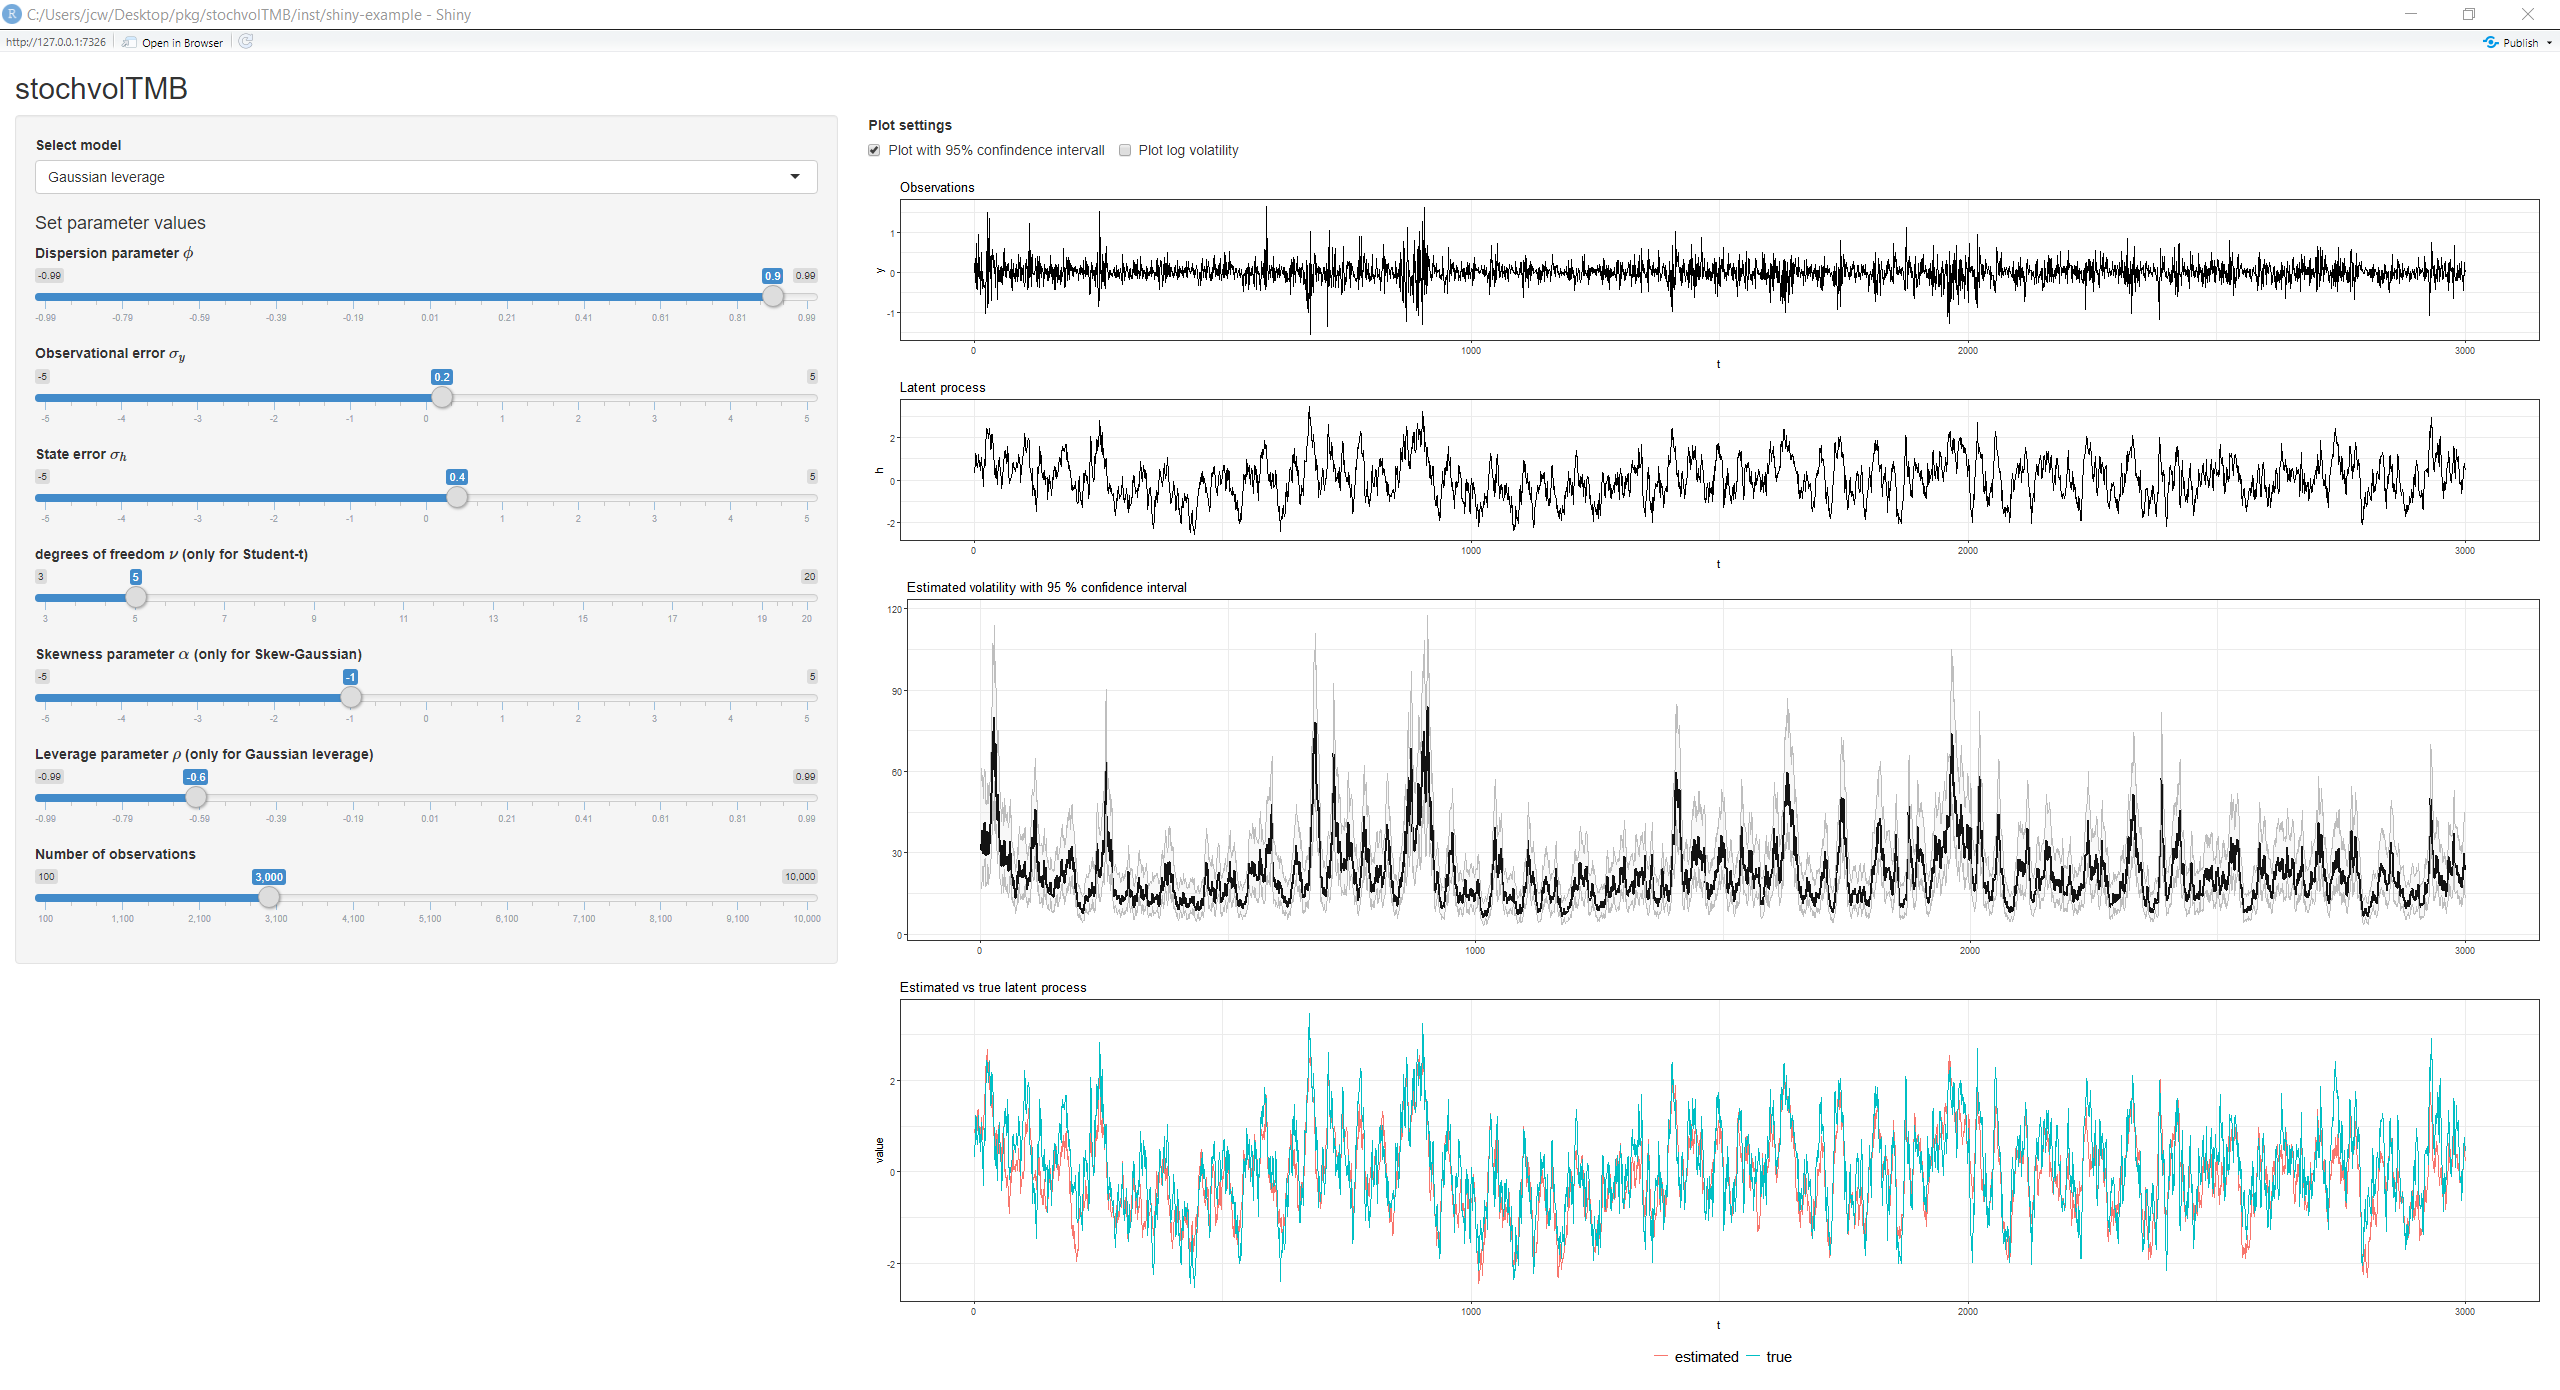Click the window restore icon
This screenshot has width=2560, height=1390.
2468,14
